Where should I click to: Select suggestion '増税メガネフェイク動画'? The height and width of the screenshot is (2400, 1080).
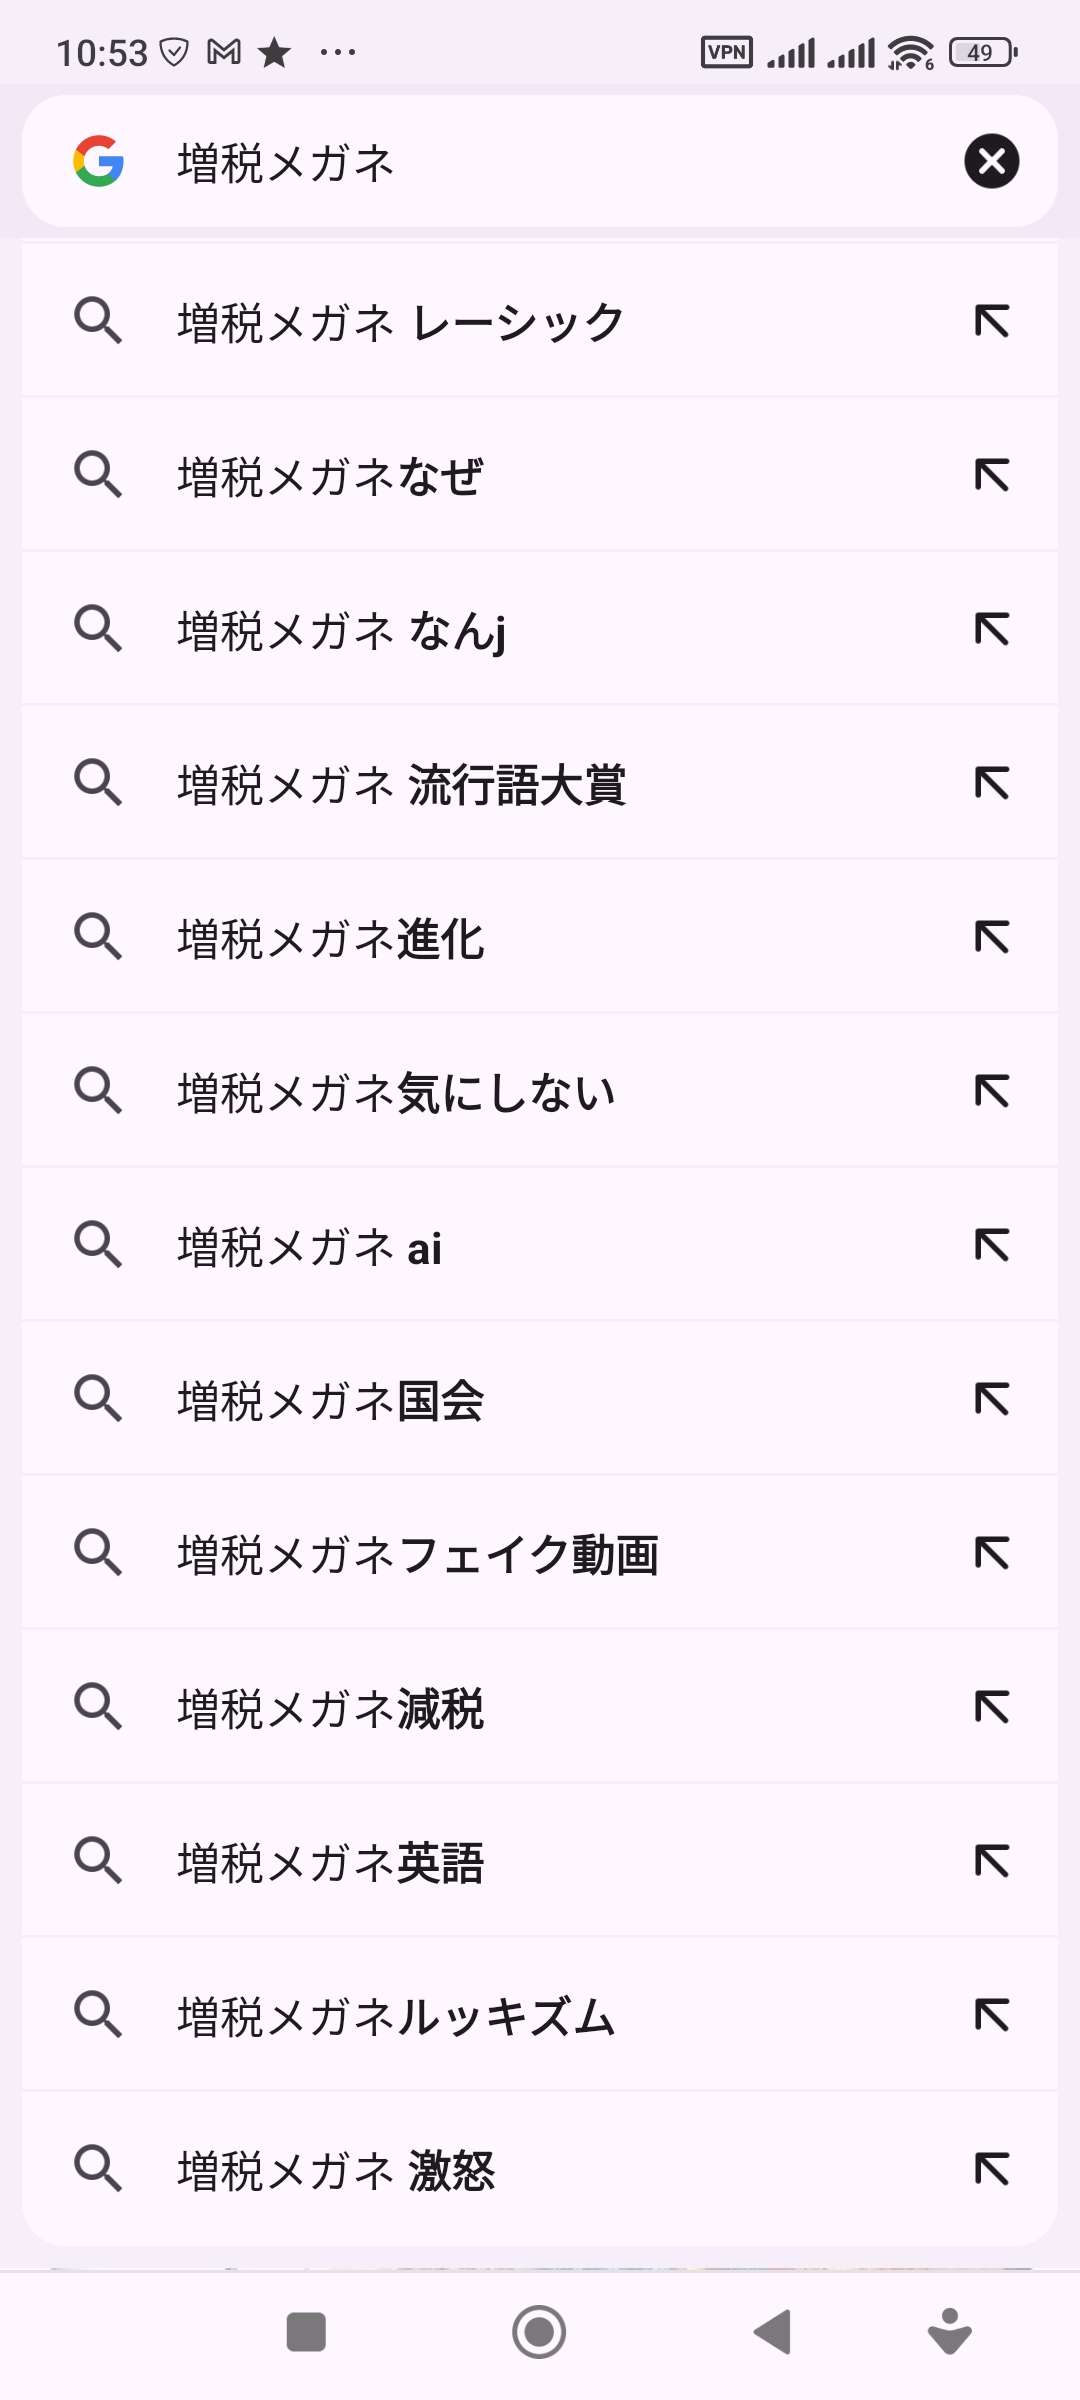pos(418,1554)
